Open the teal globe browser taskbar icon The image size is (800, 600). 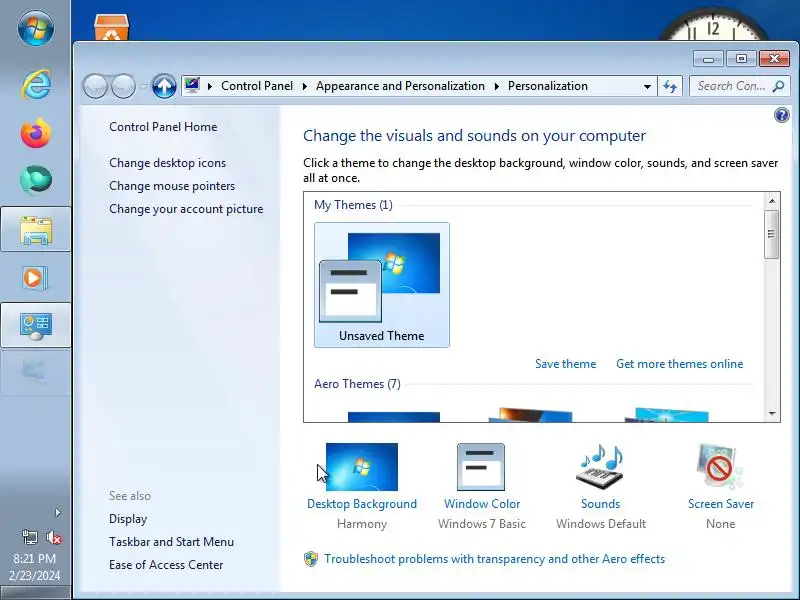tap(35, 180)
